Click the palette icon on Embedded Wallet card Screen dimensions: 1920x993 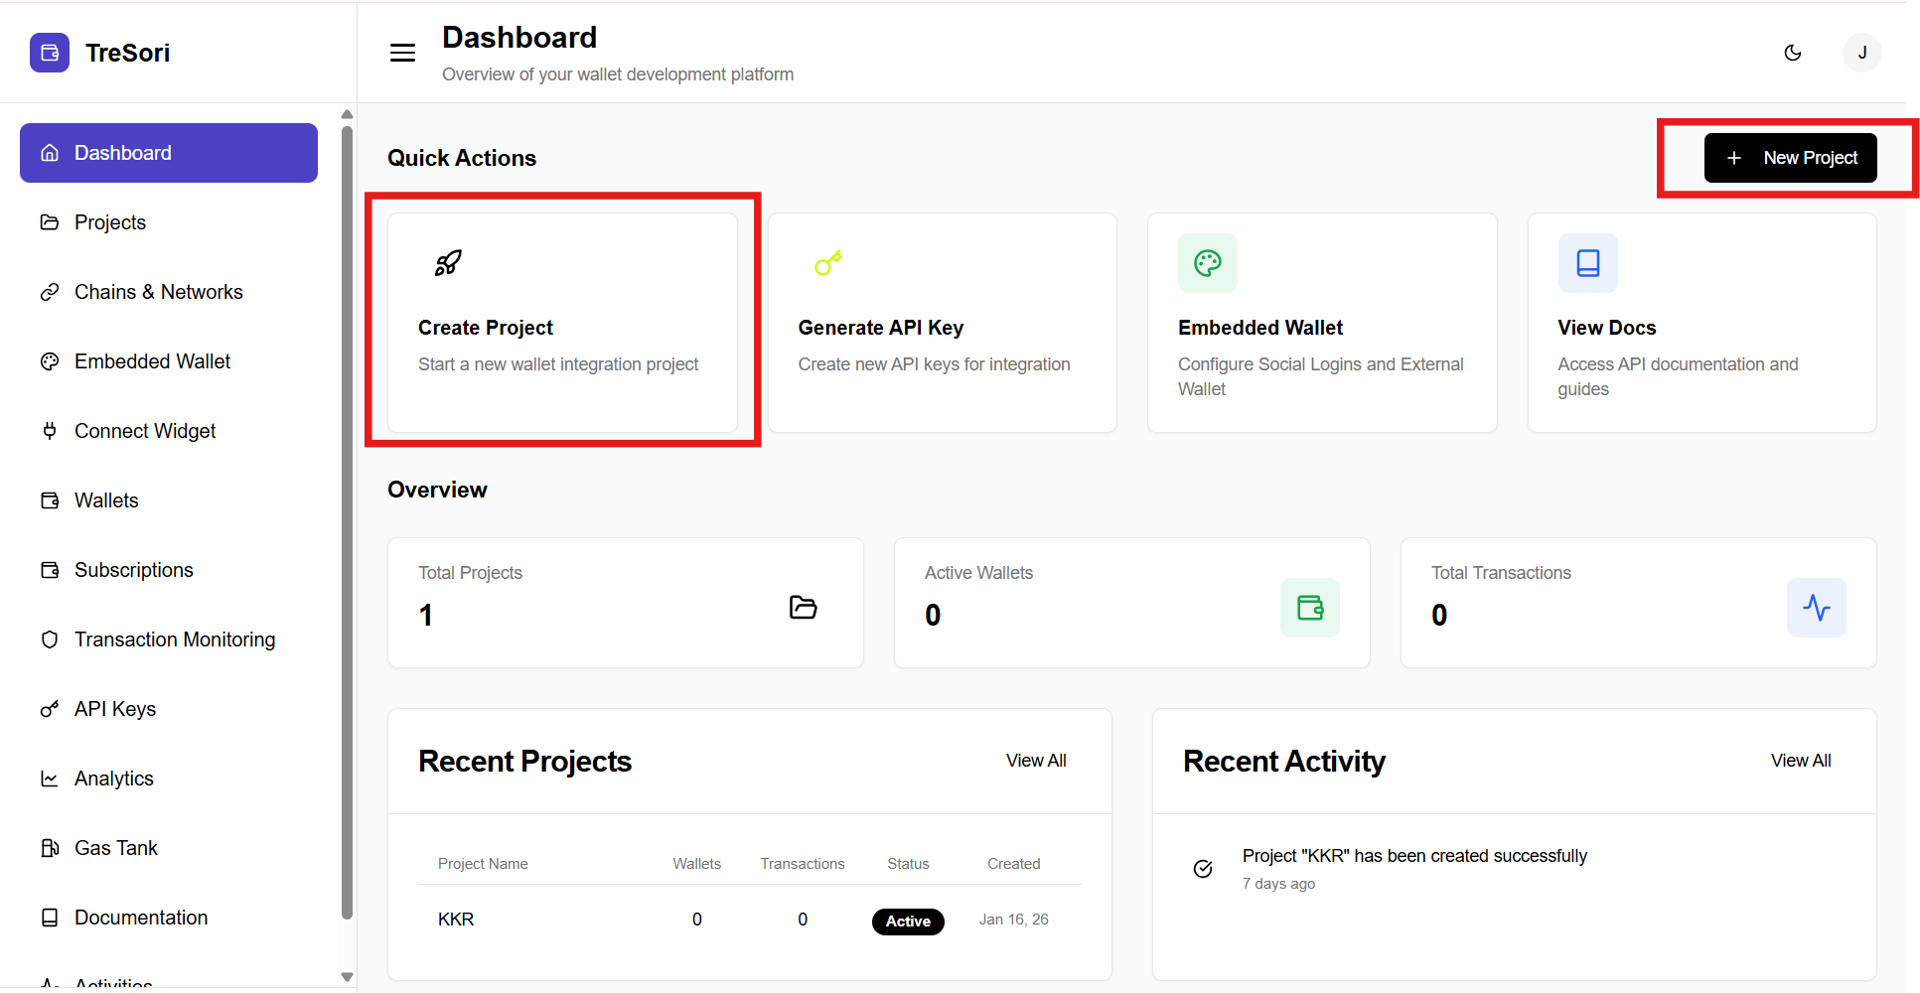[1207, 263]
